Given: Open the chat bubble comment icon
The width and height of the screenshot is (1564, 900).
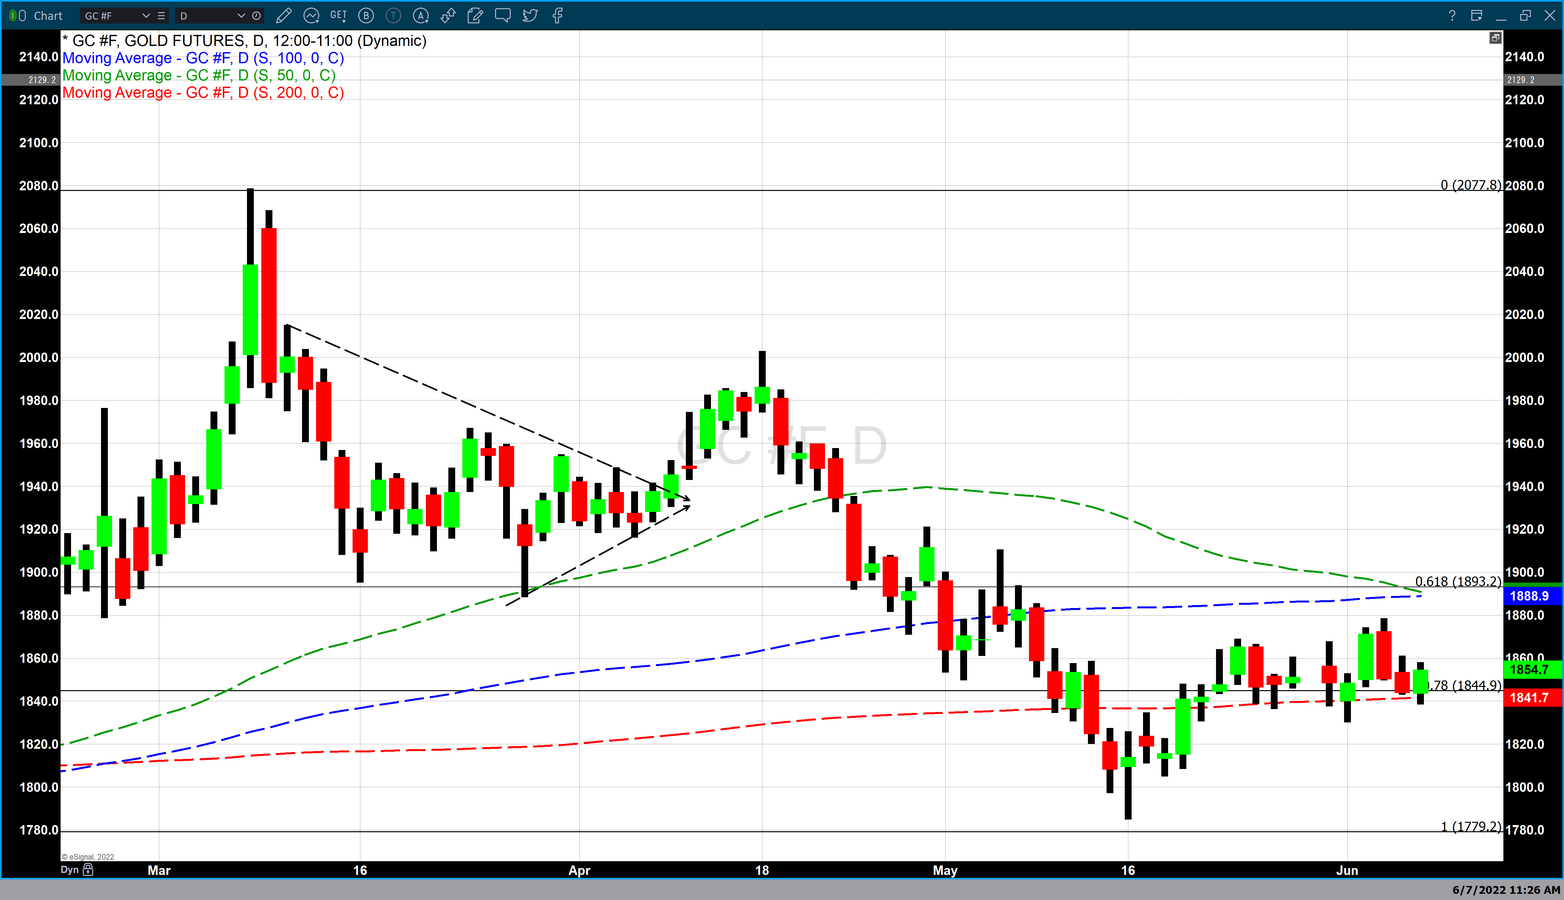Looking at the screenshot, I should [x=502, y=15].
